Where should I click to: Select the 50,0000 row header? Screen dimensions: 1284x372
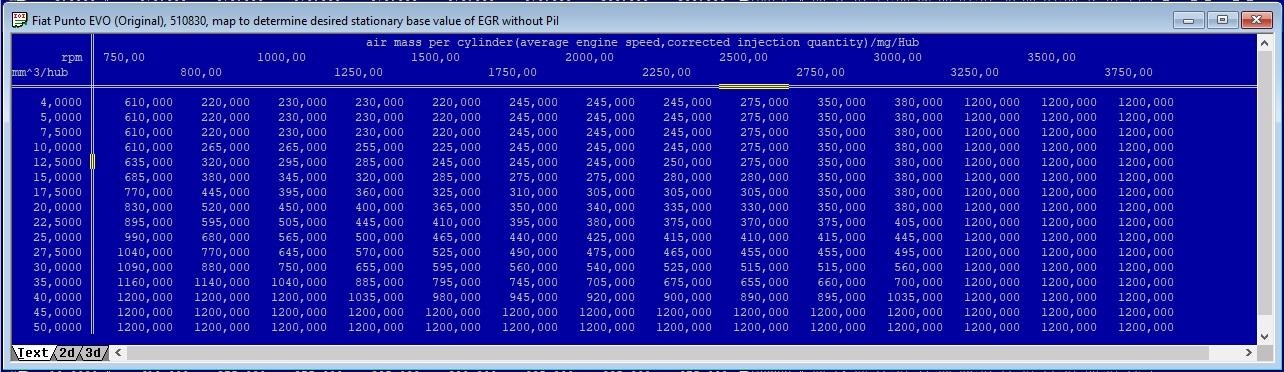[58, 327]
